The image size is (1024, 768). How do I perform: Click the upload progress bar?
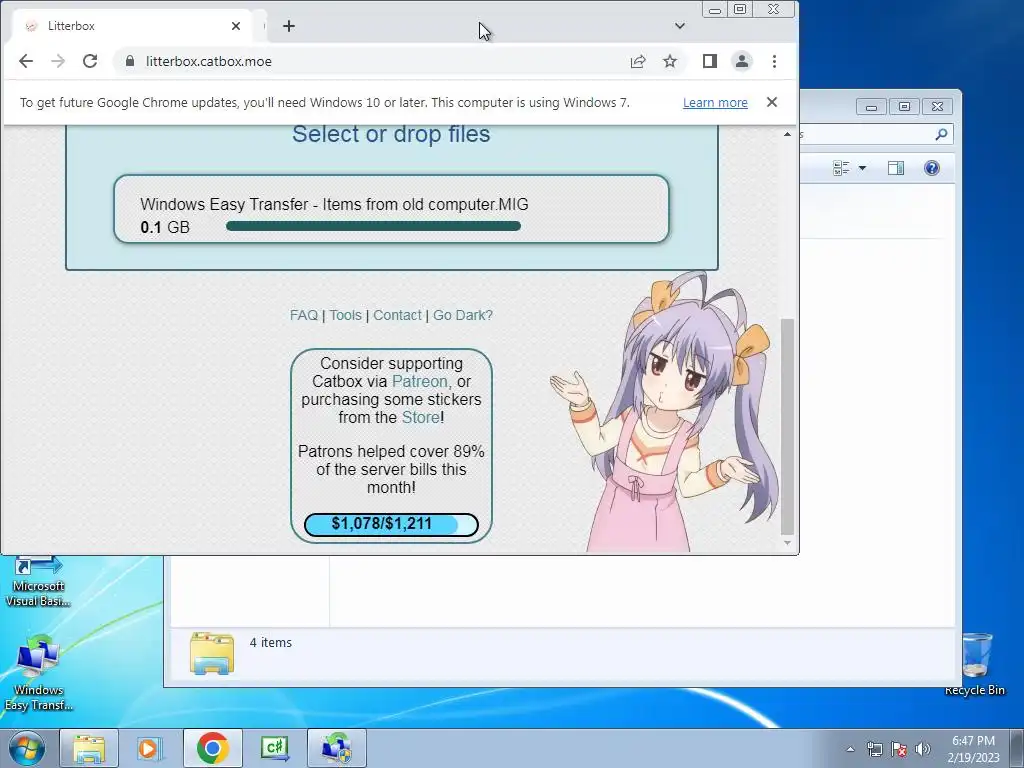(374, 226)
